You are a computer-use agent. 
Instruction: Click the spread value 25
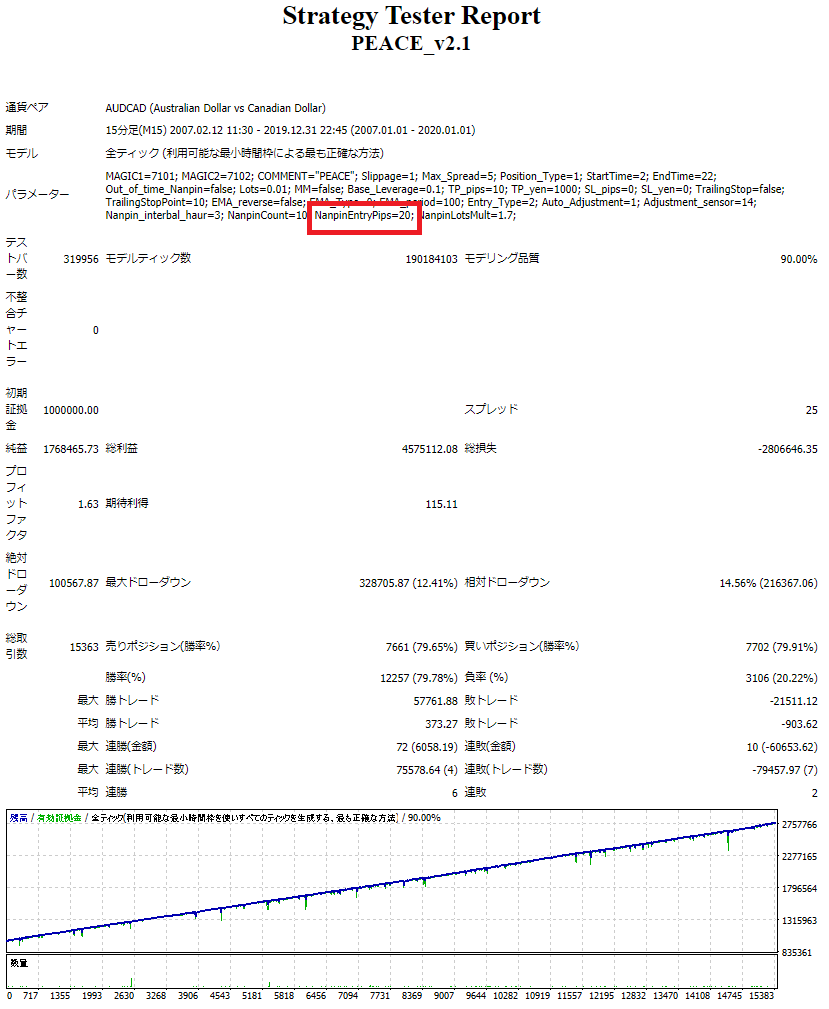tap(811, 410)
